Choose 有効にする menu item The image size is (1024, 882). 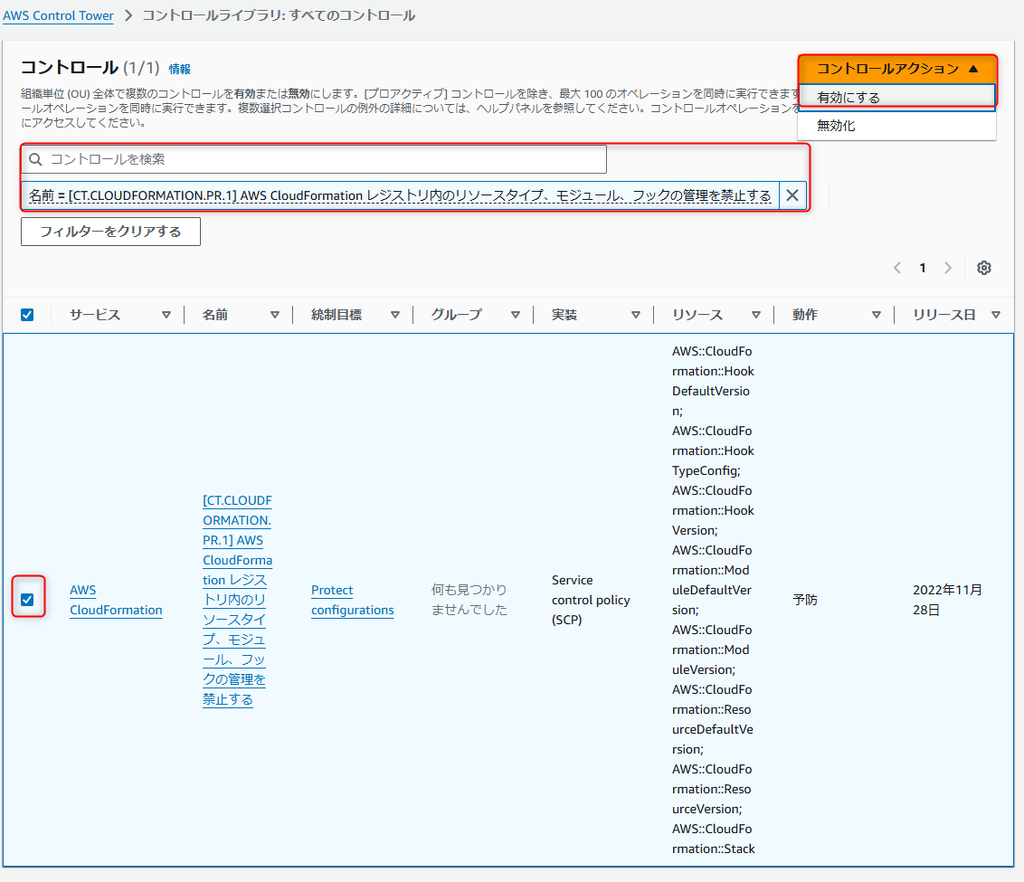(897, 97)
